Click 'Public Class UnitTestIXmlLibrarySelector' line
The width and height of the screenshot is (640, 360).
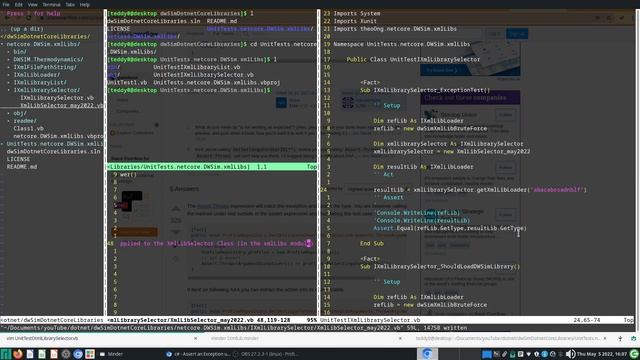[413, 60]
